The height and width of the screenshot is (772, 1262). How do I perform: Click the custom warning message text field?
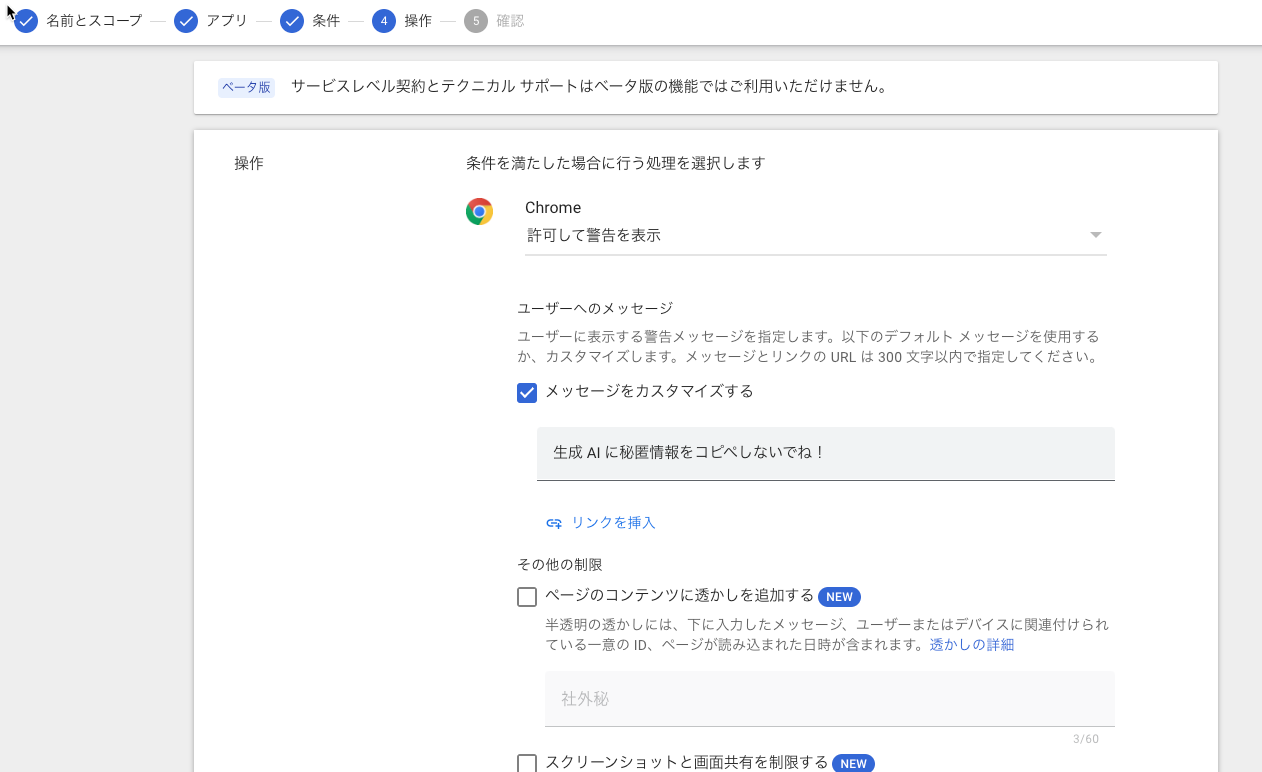pyautogui.click(x=826, y=454)
